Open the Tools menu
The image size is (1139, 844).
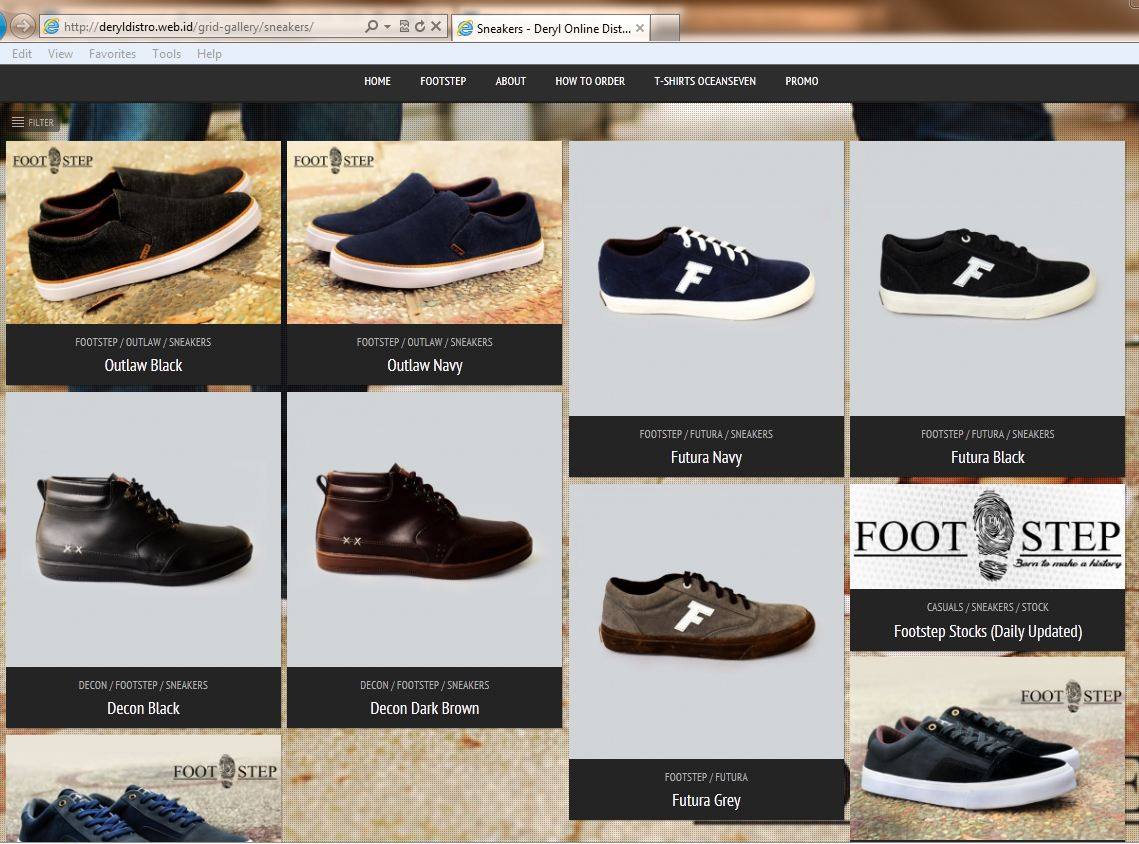click(x=166, y=54)
